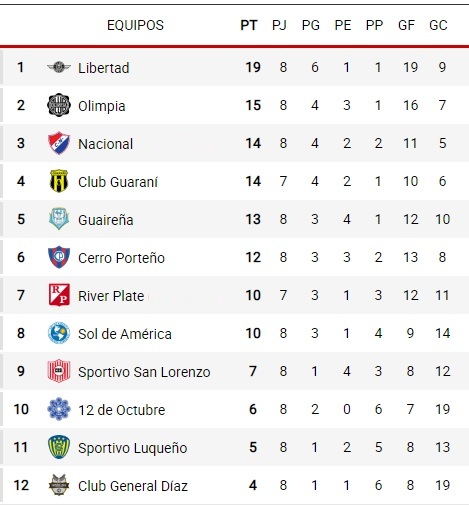The width and height of the screenshot is (469, 505).
Task: Click the GF column header
Action: click(x=406, y=25)
